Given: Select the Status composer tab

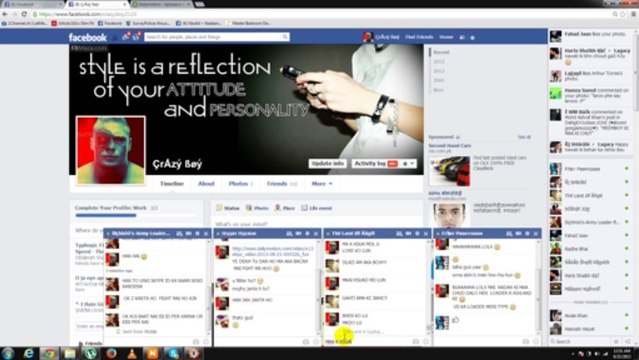Looking at the screenshot, I should click(x=228, y=208).
